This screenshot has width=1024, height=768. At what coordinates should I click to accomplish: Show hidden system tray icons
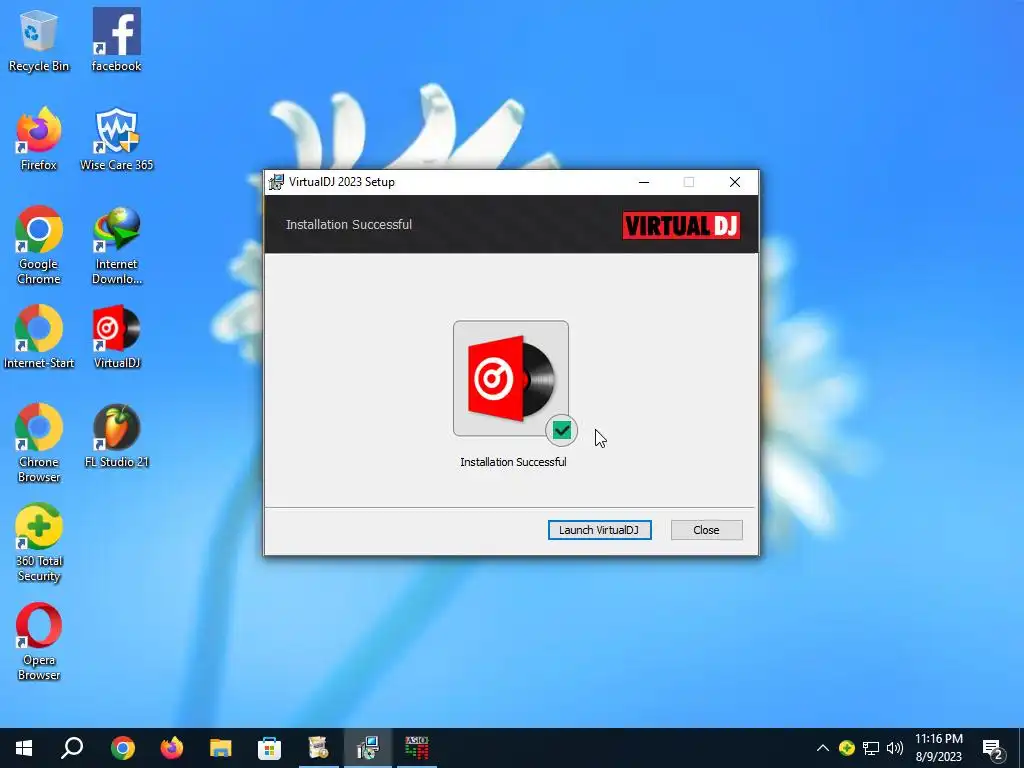pyautogui.click(x=823, y=748)
